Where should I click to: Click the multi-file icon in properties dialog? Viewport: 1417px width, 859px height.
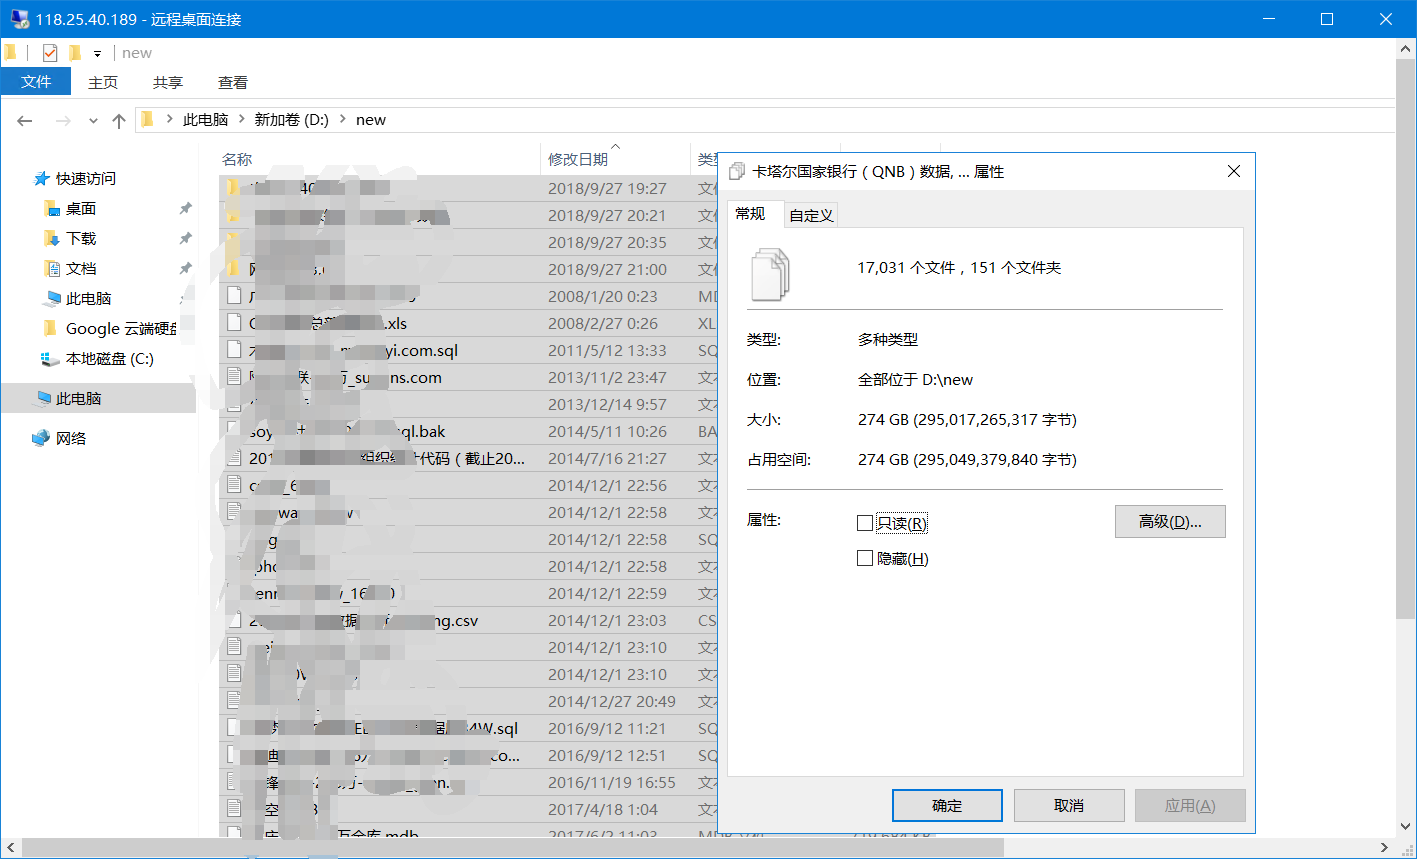click(771, 274)
